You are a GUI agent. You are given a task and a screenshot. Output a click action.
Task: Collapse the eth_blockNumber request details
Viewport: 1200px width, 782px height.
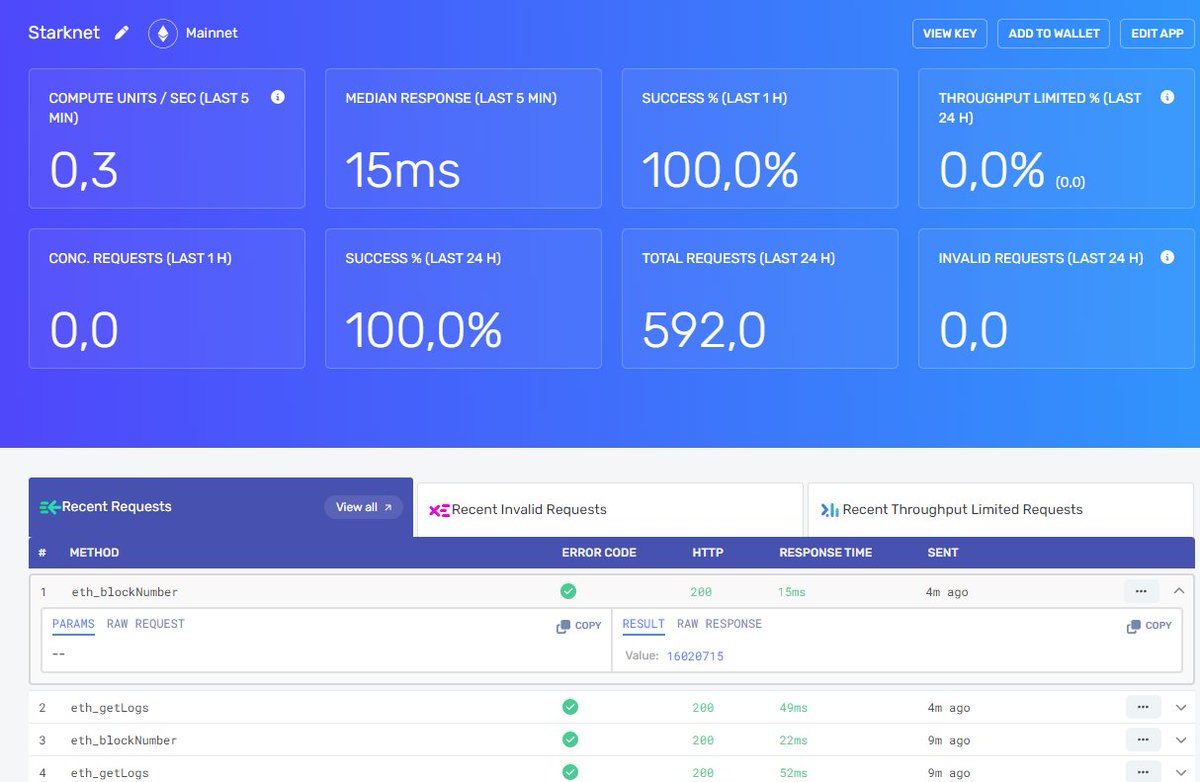click(x=1178, y=590)
